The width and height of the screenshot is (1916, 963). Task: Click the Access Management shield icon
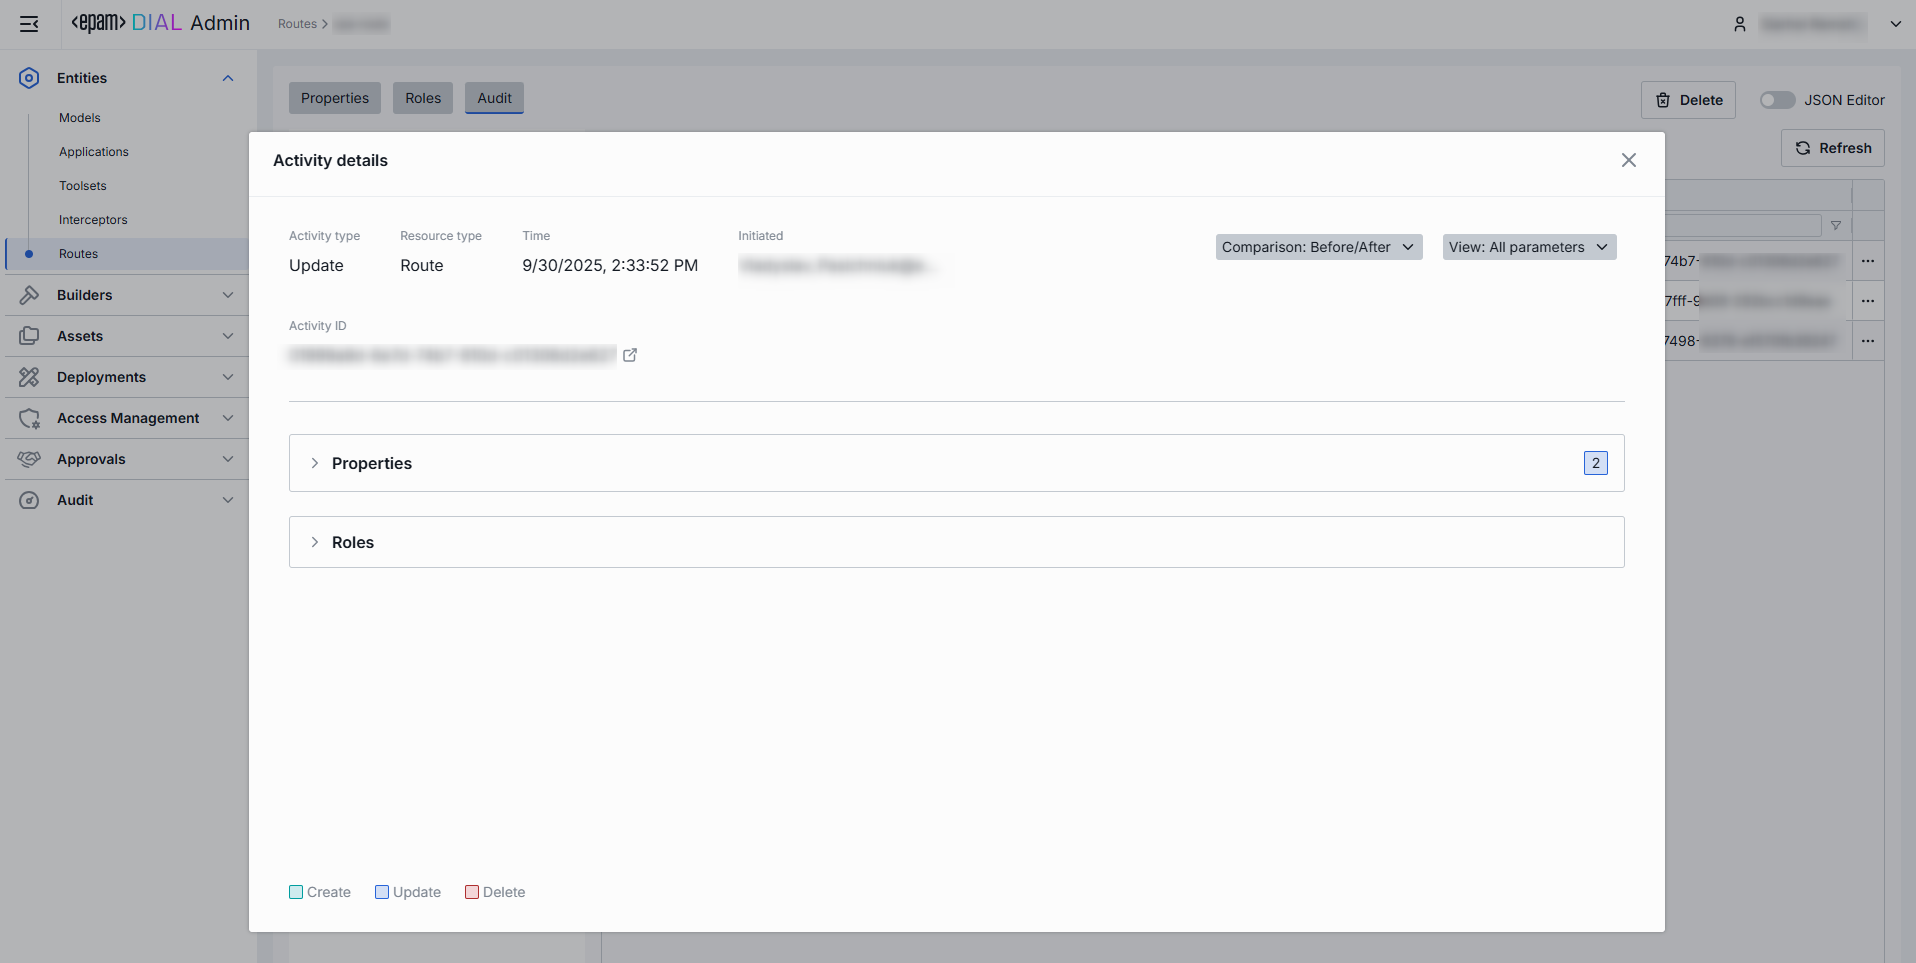pos(29,418)
